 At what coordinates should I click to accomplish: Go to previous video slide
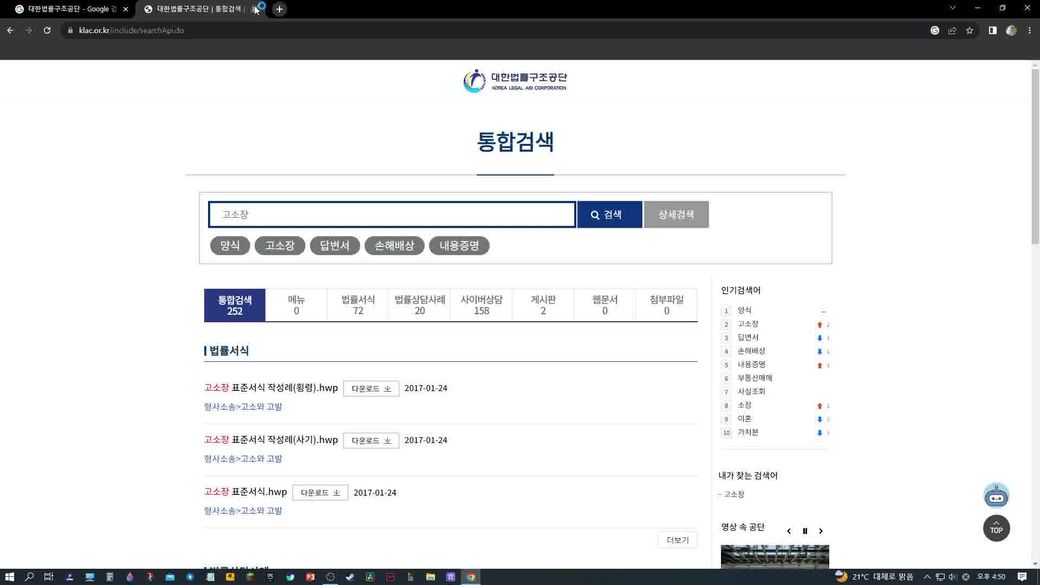point(789,531)
